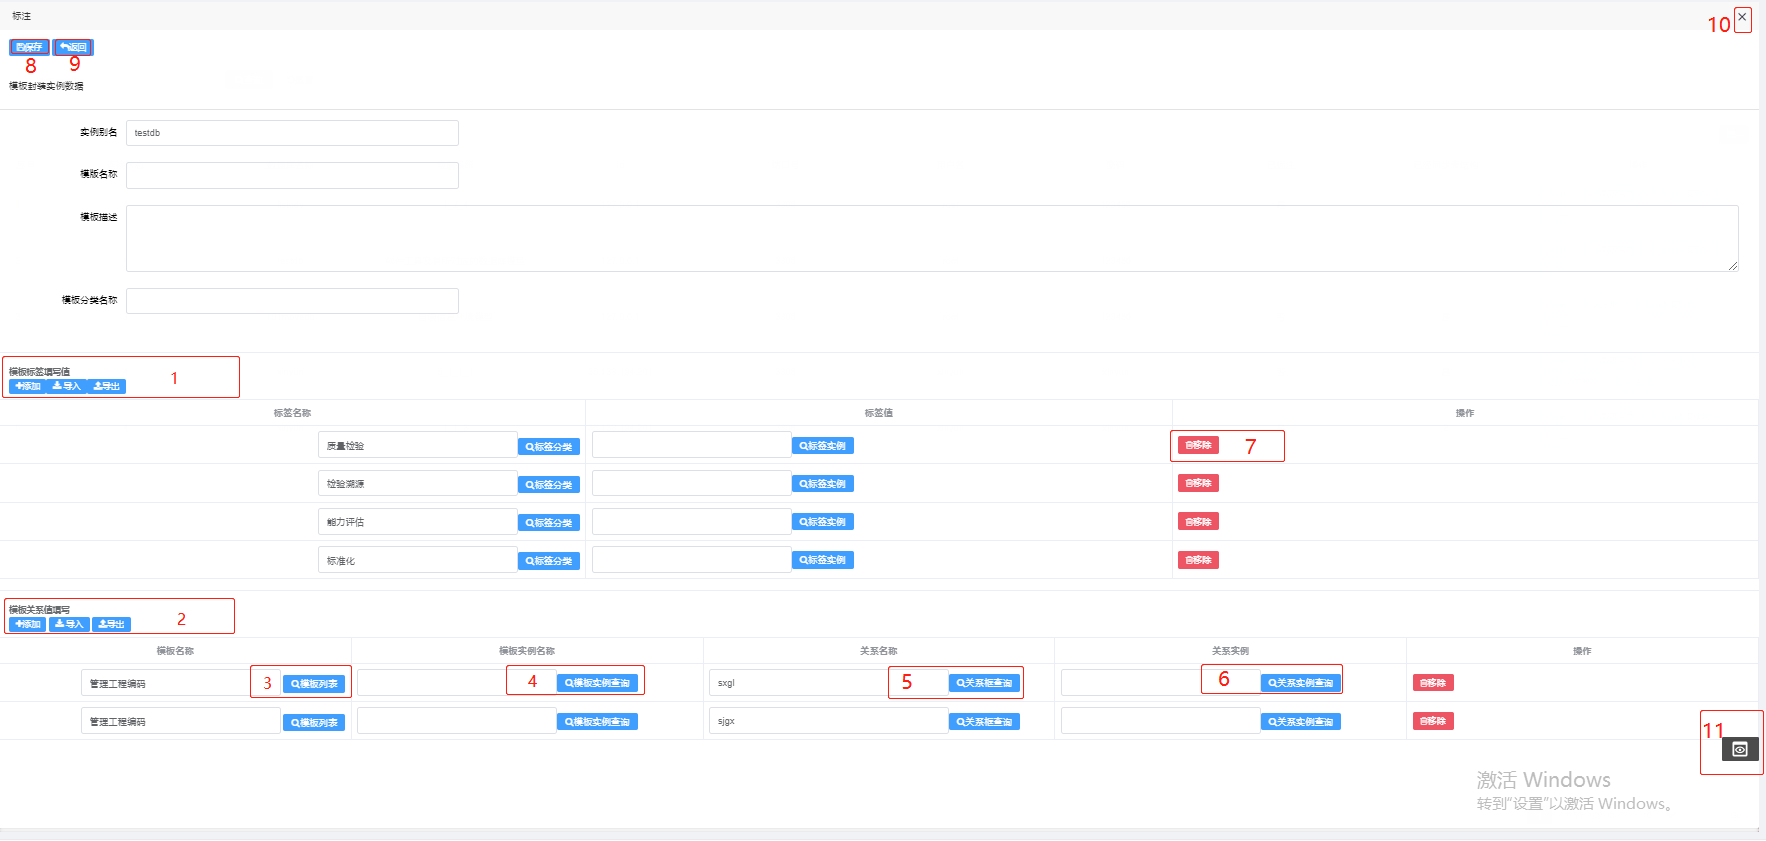The width and height of the screenshot is (1766, 841).
Task: Open 关系实例查询 for the sjgx row
Action: click(1300, 722)
